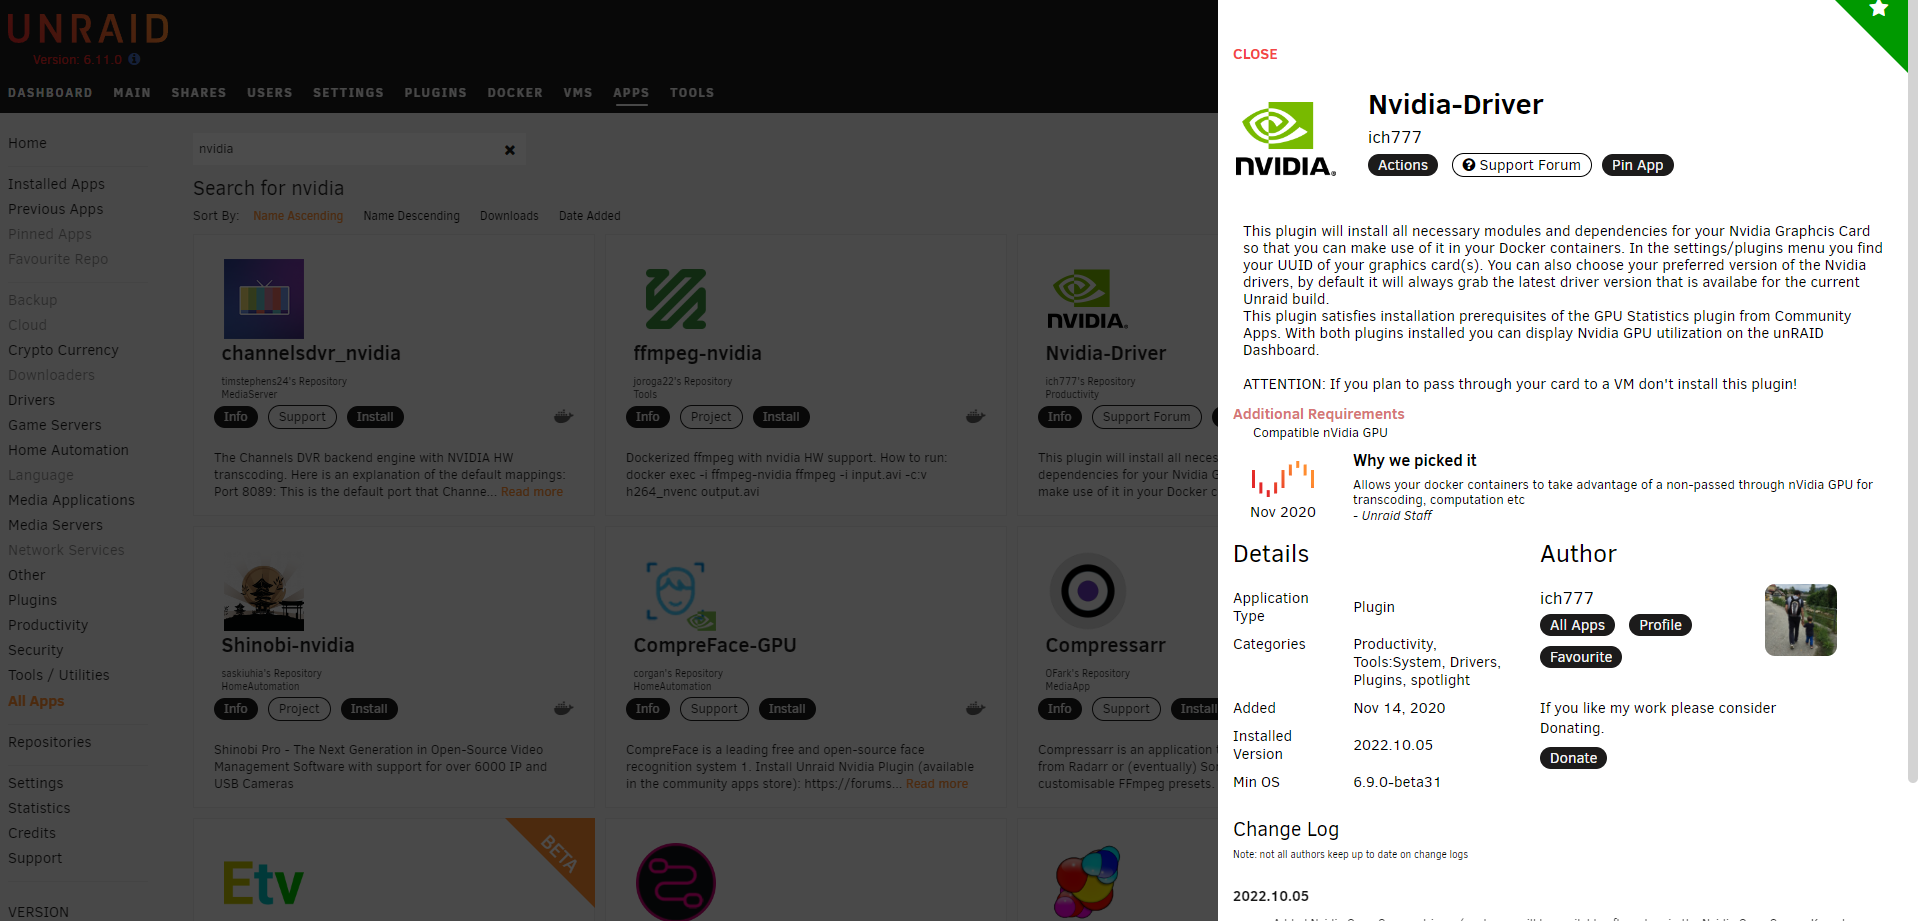Image resolution: width=1918 pixels, height=921 pixels.
Task: Select Installed Apps in sidebar
Action: coord(56,184)
